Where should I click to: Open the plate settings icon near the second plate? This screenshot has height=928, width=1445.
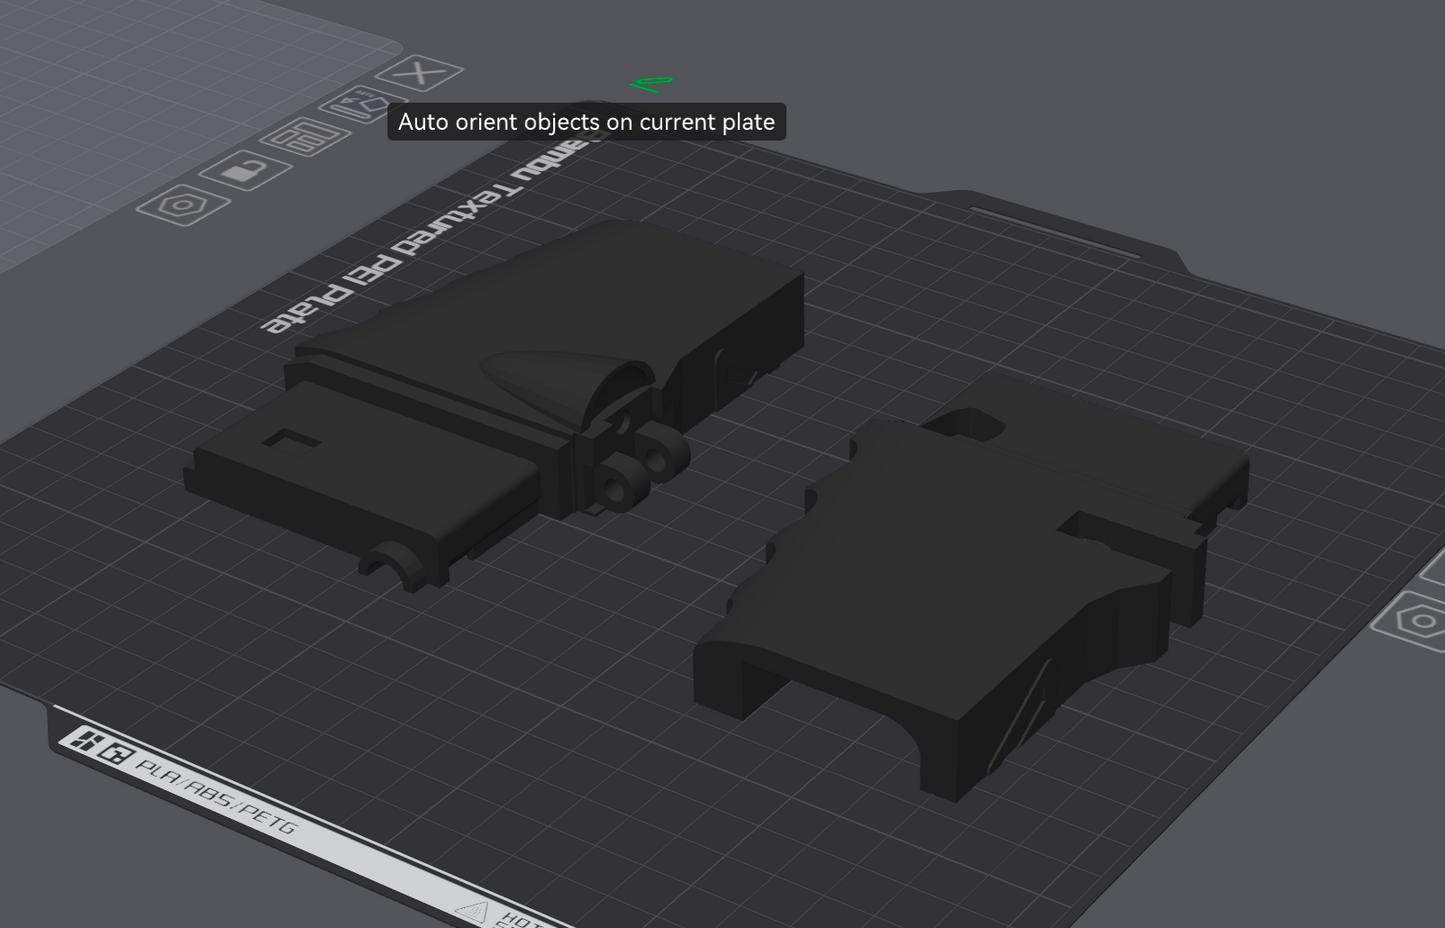(1420, 618)
